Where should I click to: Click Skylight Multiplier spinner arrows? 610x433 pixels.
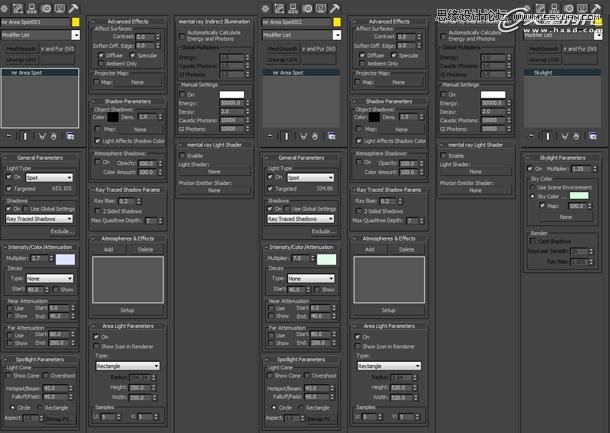[x=594, y=169]
